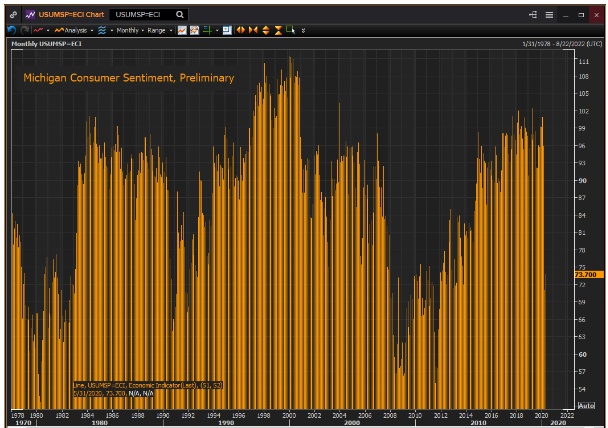The image size is (608, 428).
Task: Select the zoom rectangle tool
Action: 290,31
